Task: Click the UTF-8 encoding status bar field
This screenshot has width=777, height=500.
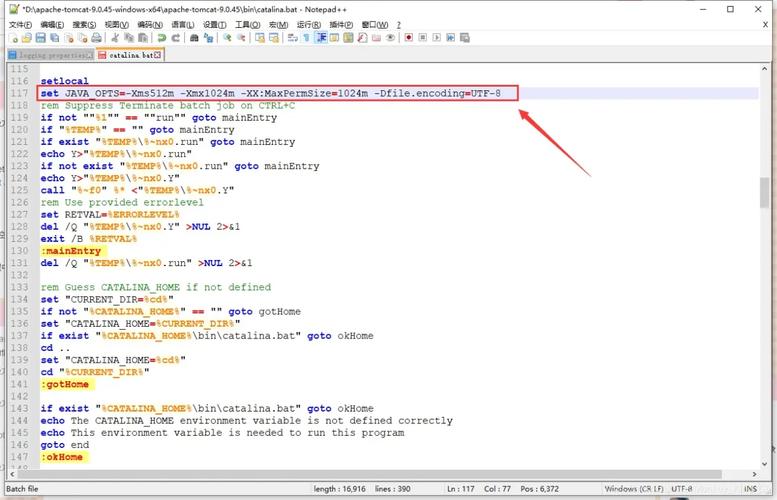Action: pyautogui.click(x=682, y=489)
